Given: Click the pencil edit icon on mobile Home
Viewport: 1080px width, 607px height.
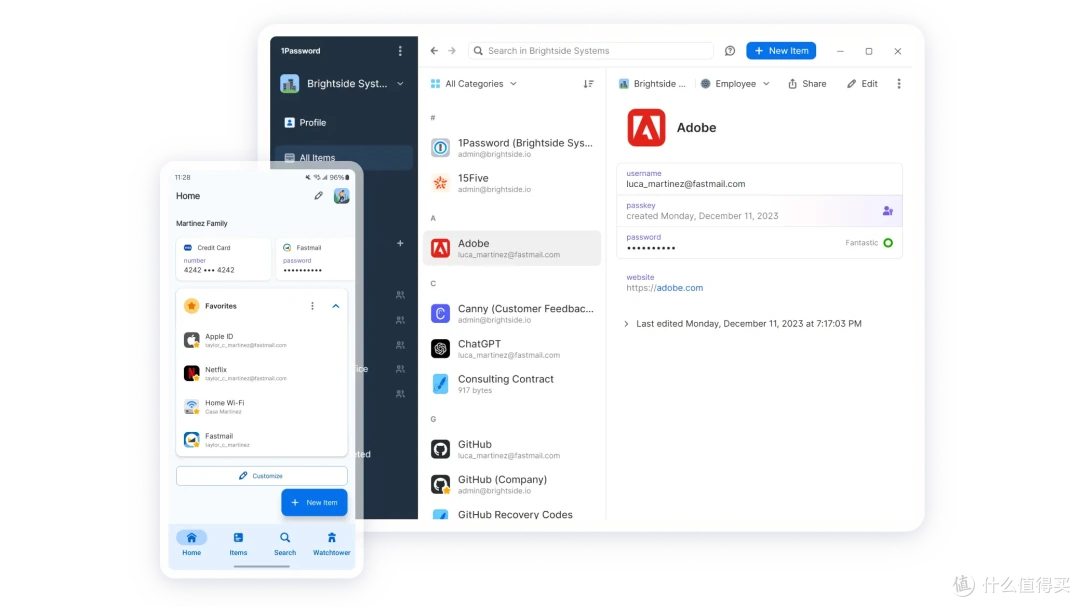Looking at the screenshot, I should (x=318, y=196).
